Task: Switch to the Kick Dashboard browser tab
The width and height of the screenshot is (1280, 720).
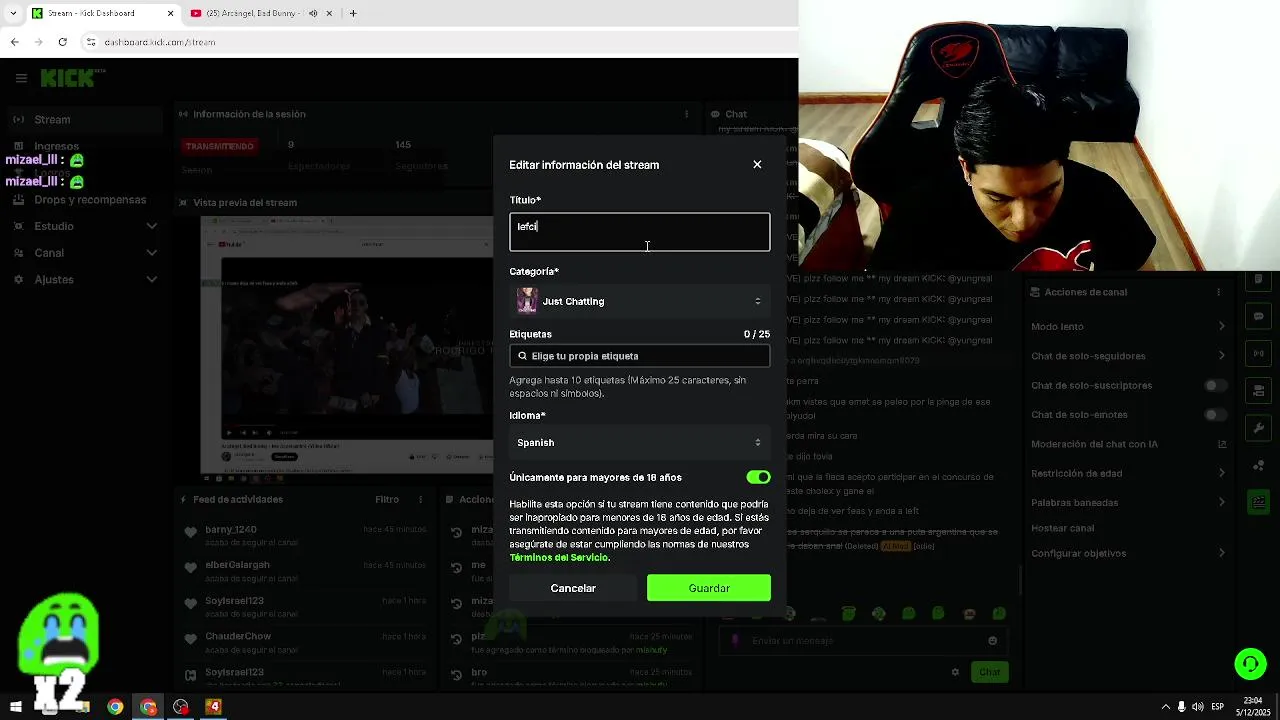Action: pos(103,13)
